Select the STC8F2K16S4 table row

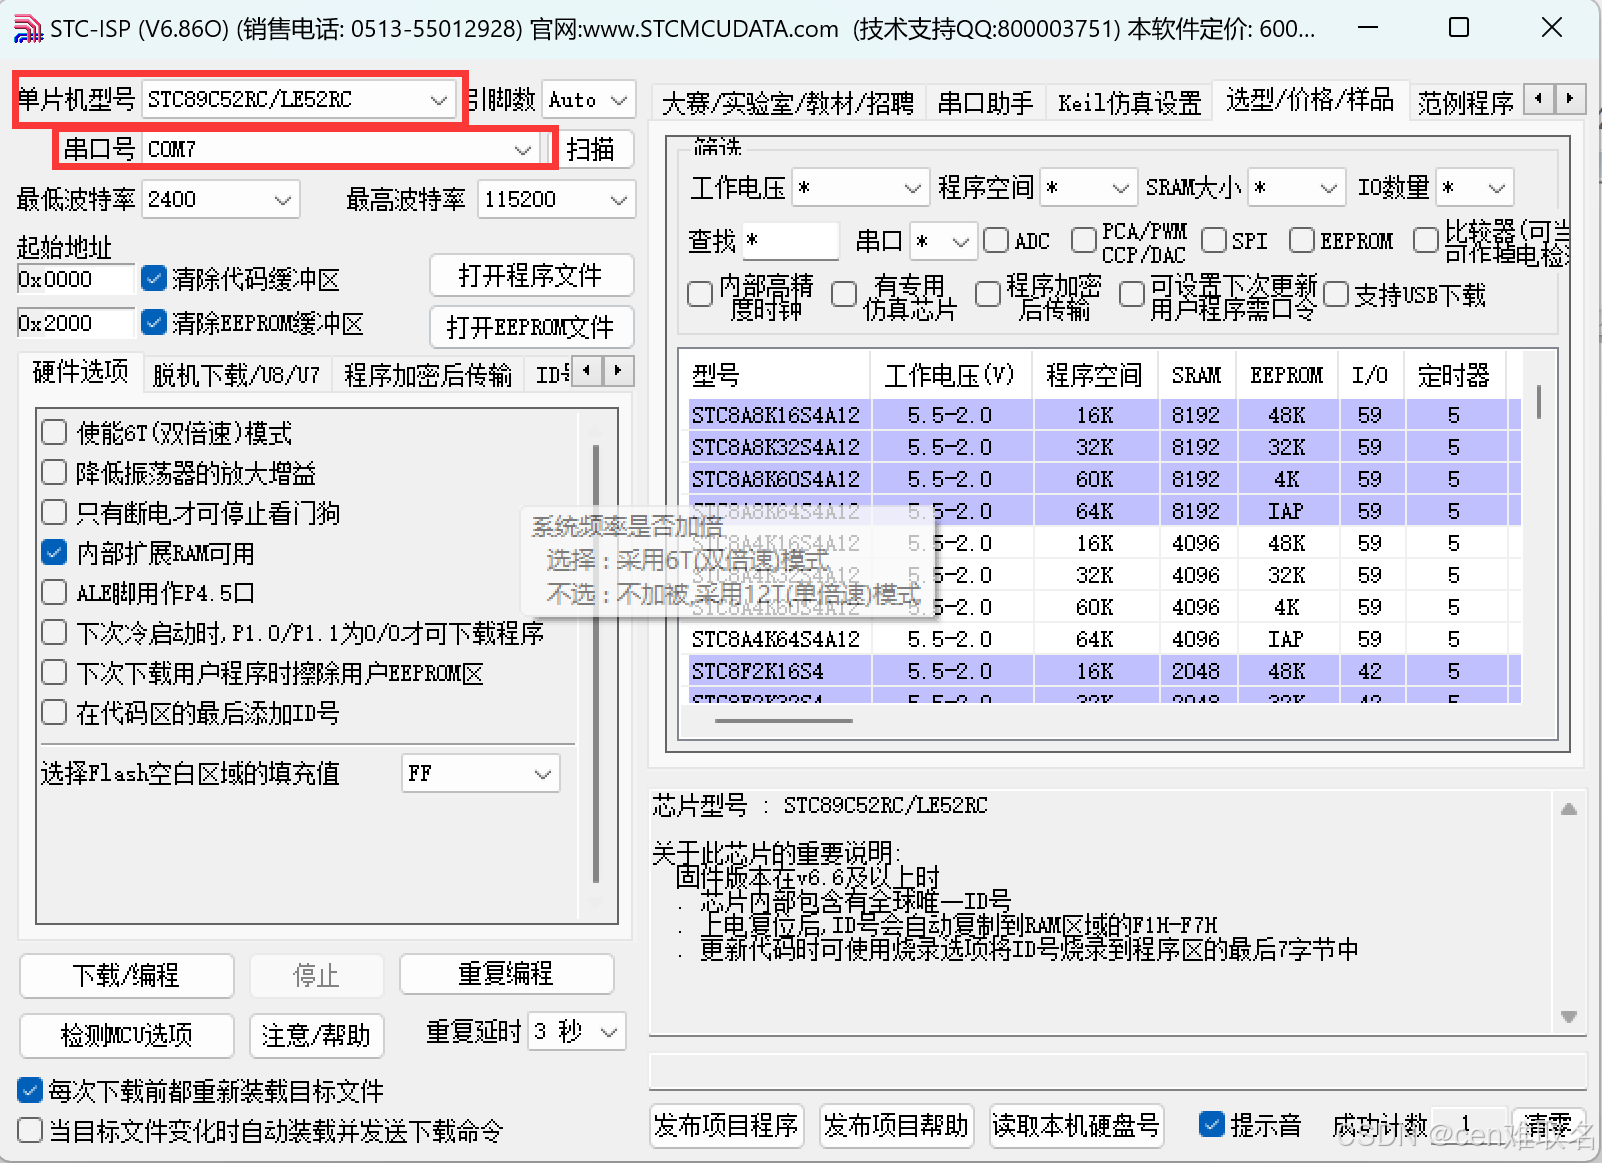point(1104,671)
